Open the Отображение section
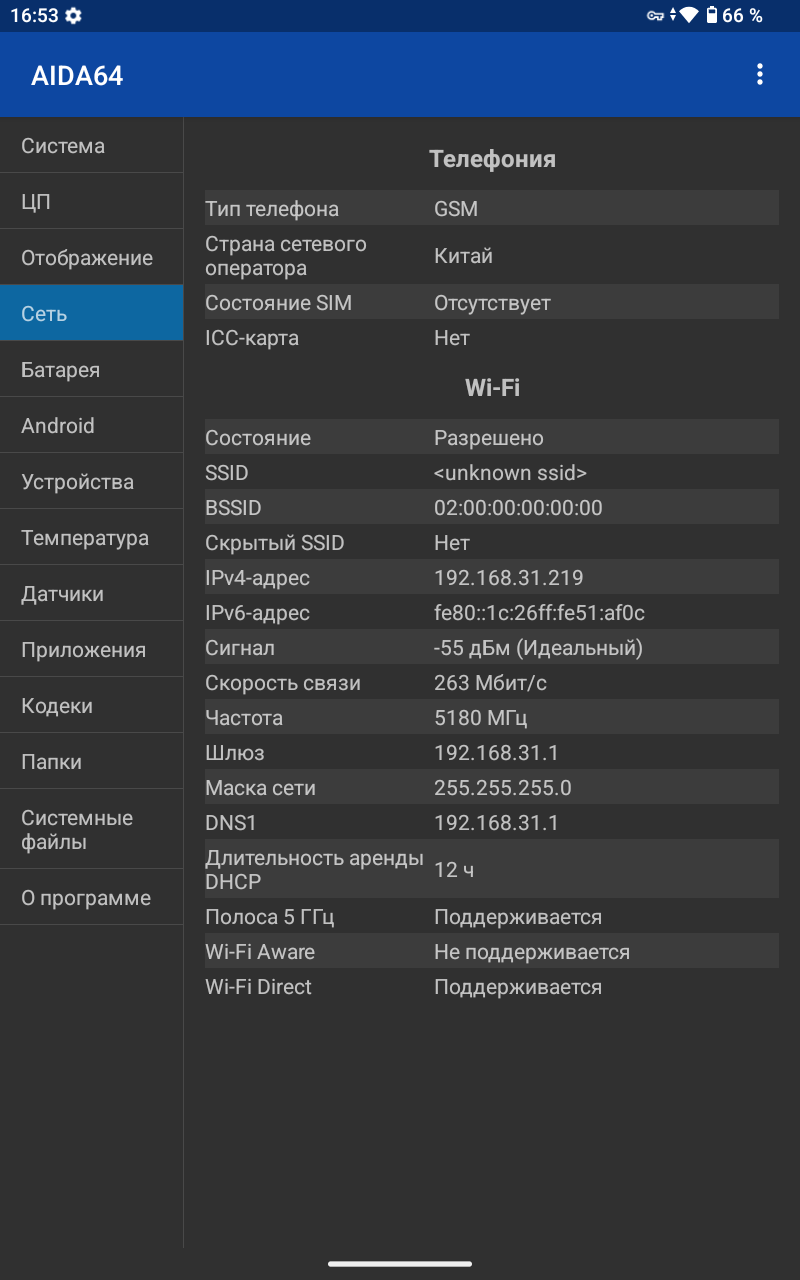Image resolution: width=800 pixels, height=1280 pixels. pyautogui.click(x=91, y=258)
